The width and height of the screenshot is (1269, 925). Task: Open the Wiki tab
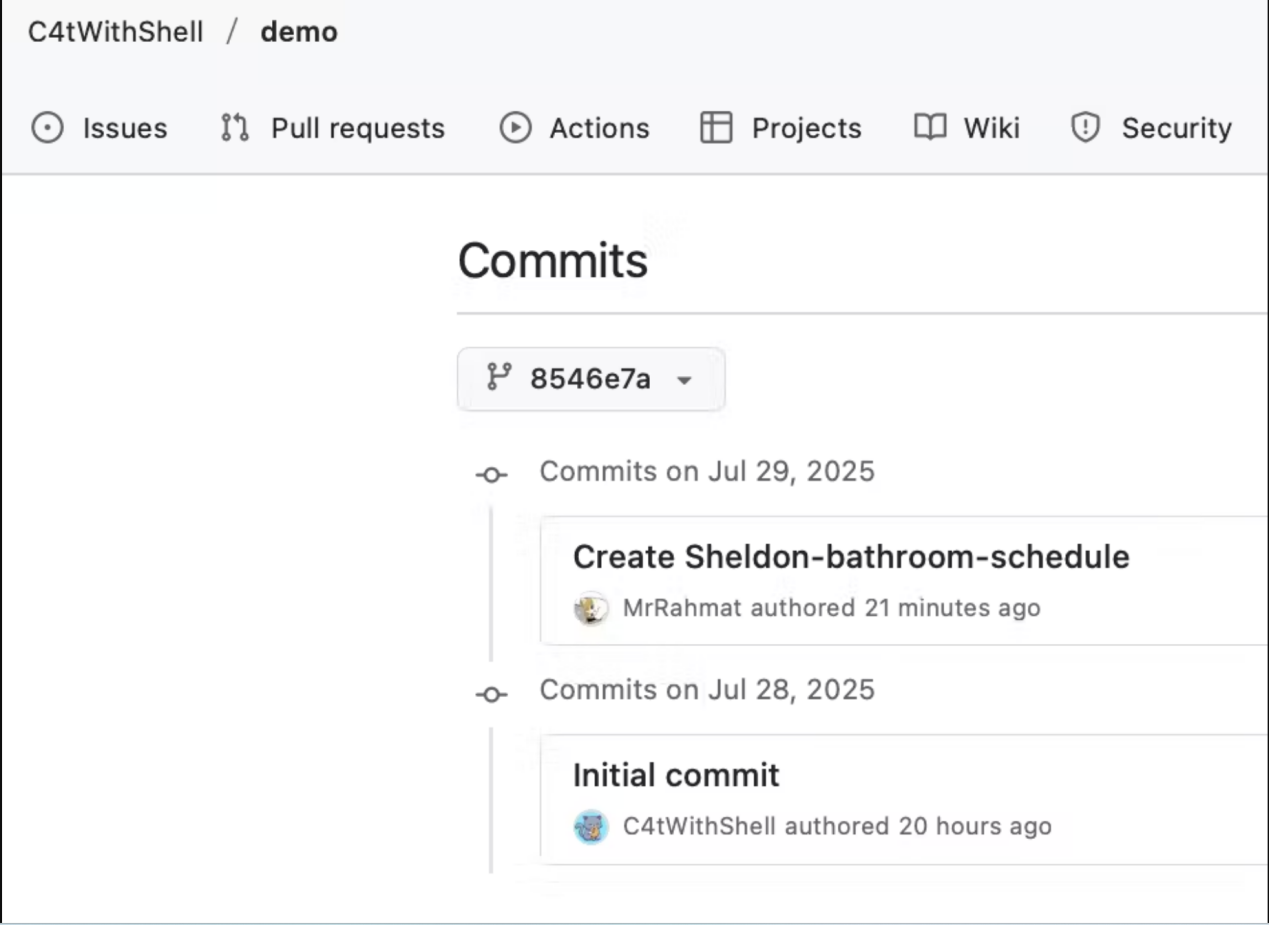click(x=991, y=129)
